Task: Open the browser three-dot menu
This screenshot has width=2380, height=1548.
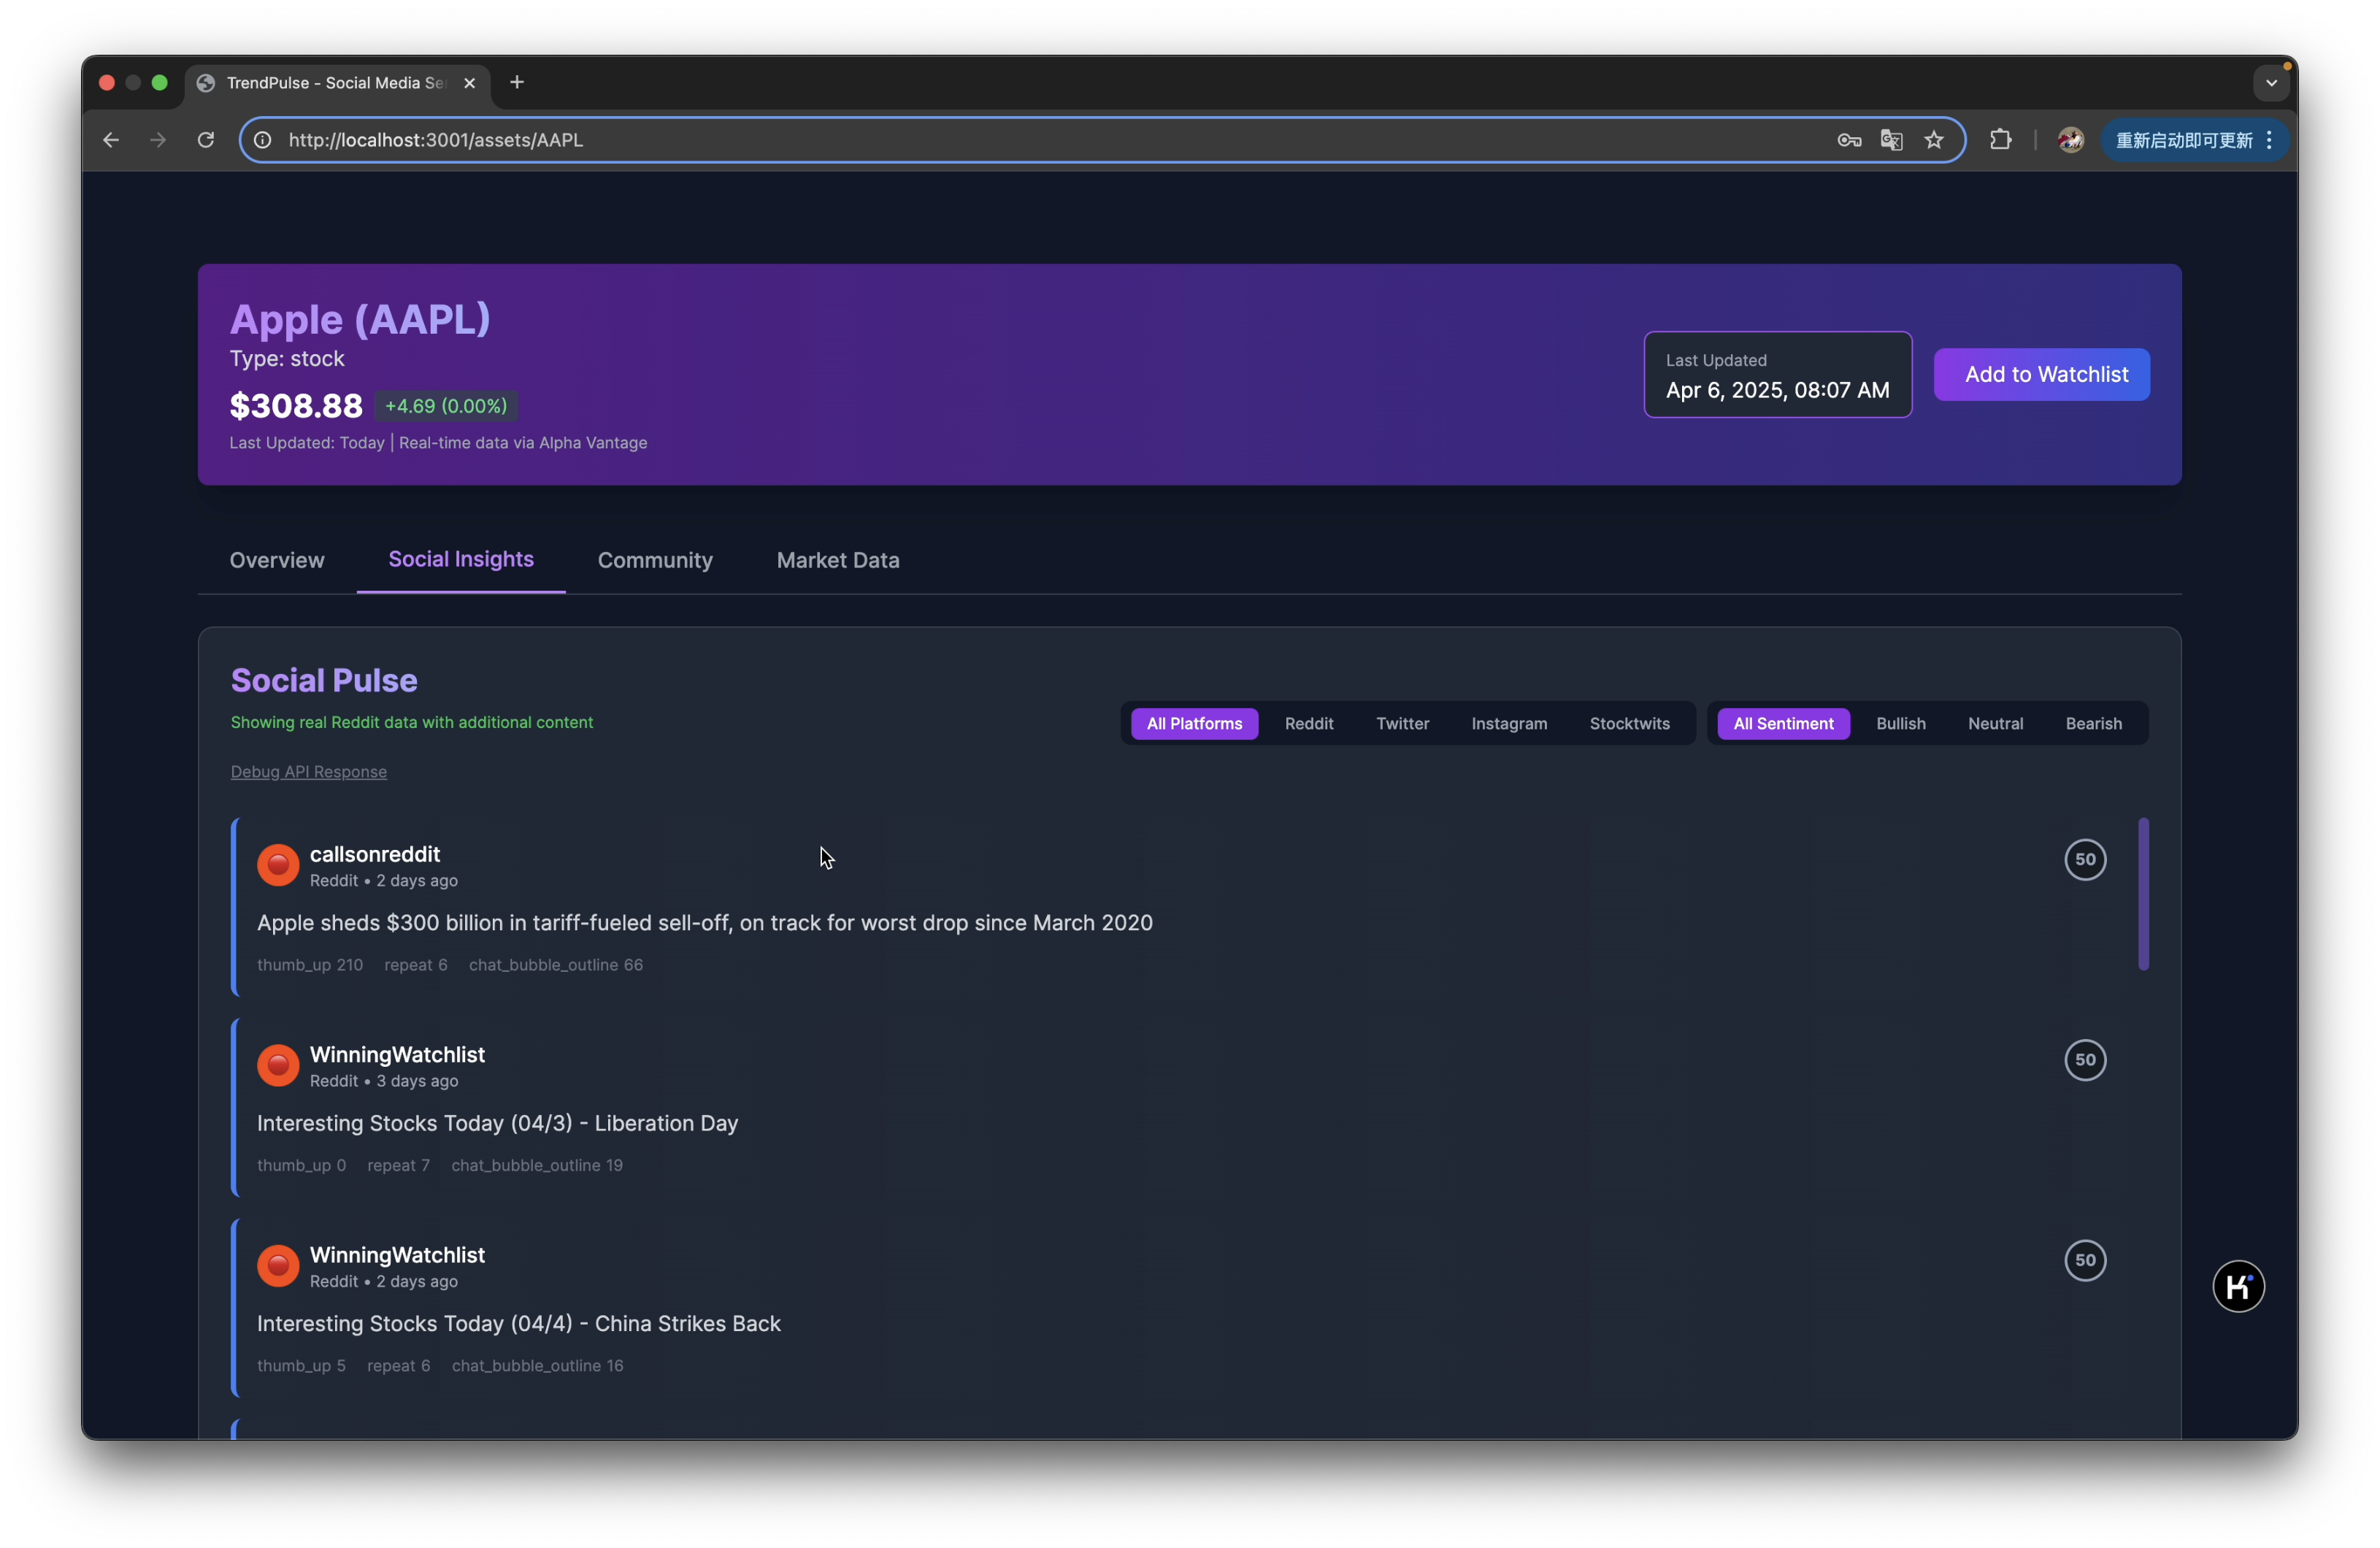Action: [x=2269, y=140]
